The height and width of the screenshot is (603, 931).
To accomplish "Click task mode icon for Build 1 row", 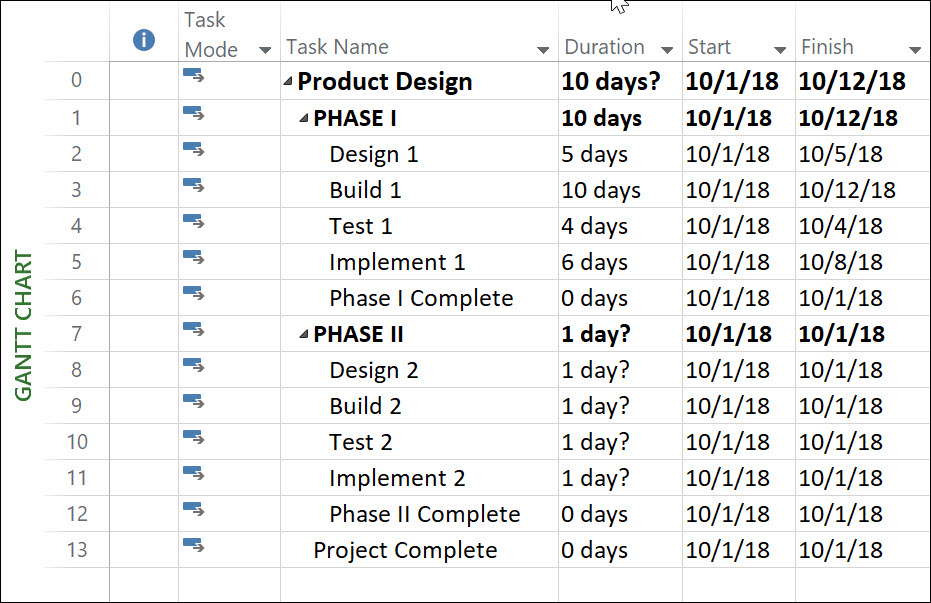I will pos(194,185).
